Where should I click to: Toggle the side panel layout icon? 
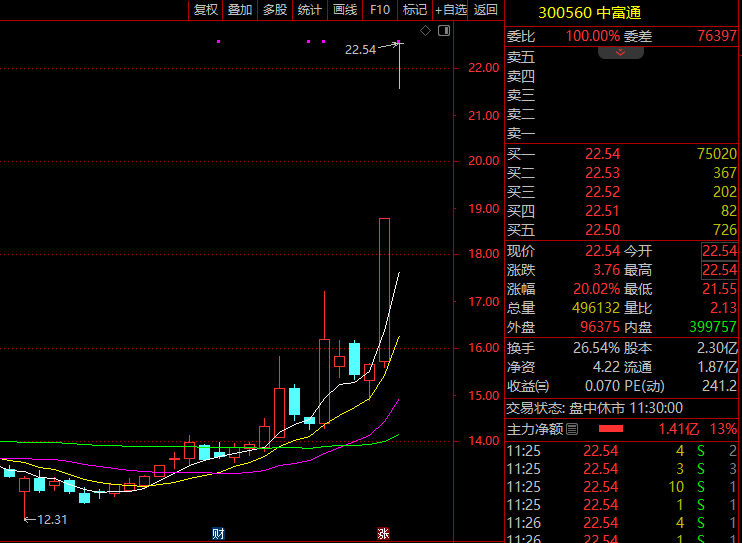click(x=444, y=31)
